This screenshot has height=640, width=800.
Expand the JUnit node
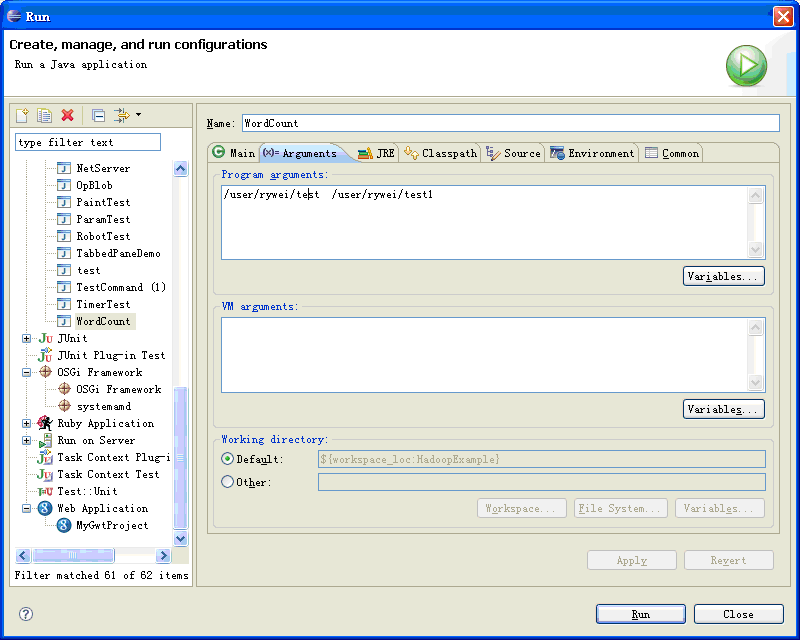(x=25, y=338)
